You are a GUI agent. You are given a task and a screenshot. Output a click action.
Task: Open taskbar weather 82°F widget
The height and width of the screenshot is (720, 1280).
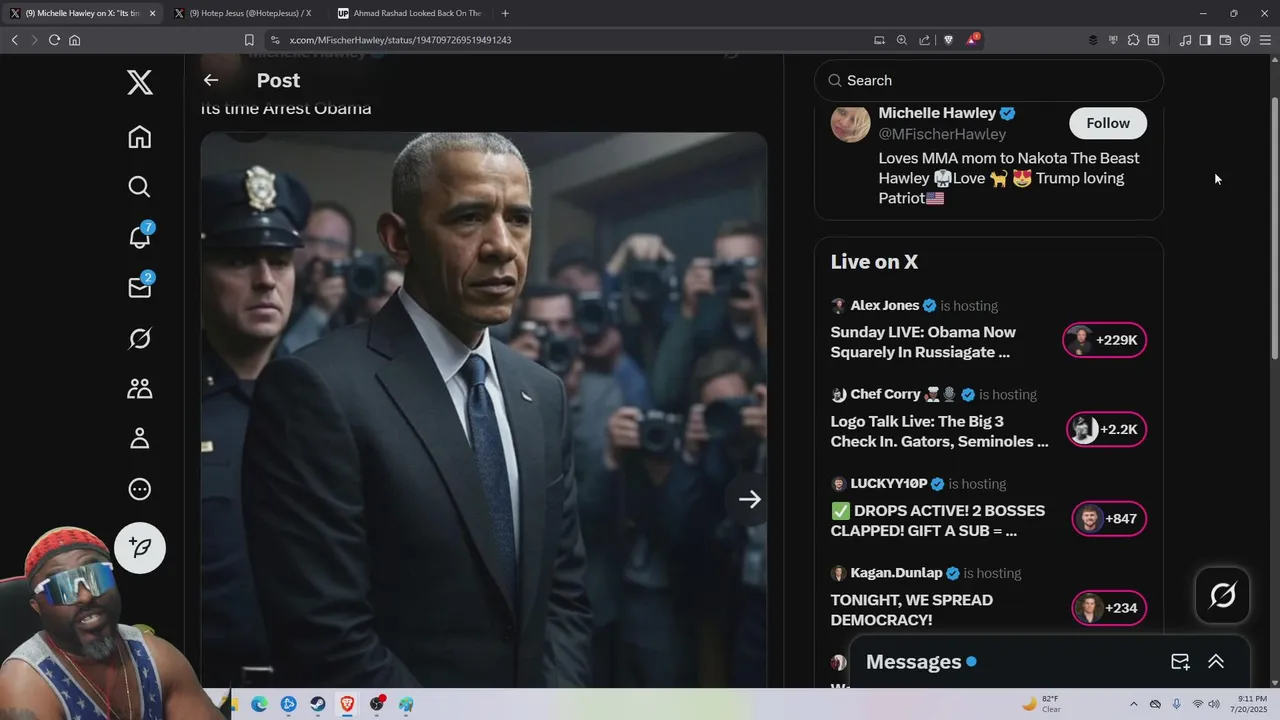(1042, 704)
